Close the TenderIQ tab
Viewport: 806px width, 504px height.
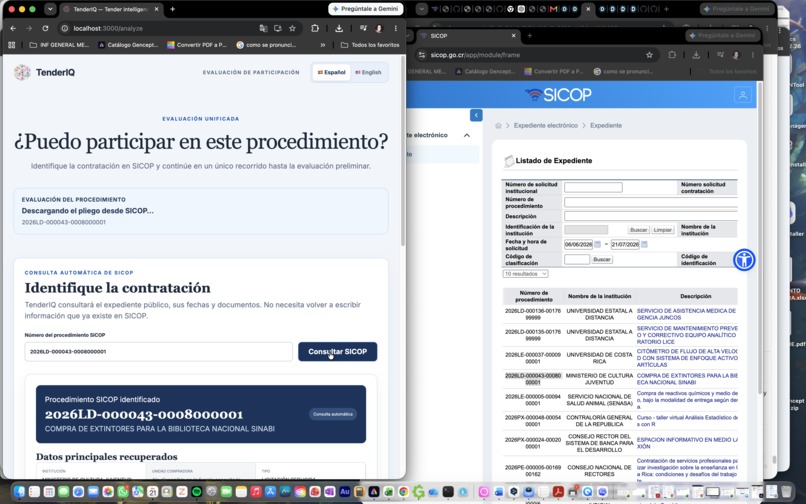click(156, 9)
